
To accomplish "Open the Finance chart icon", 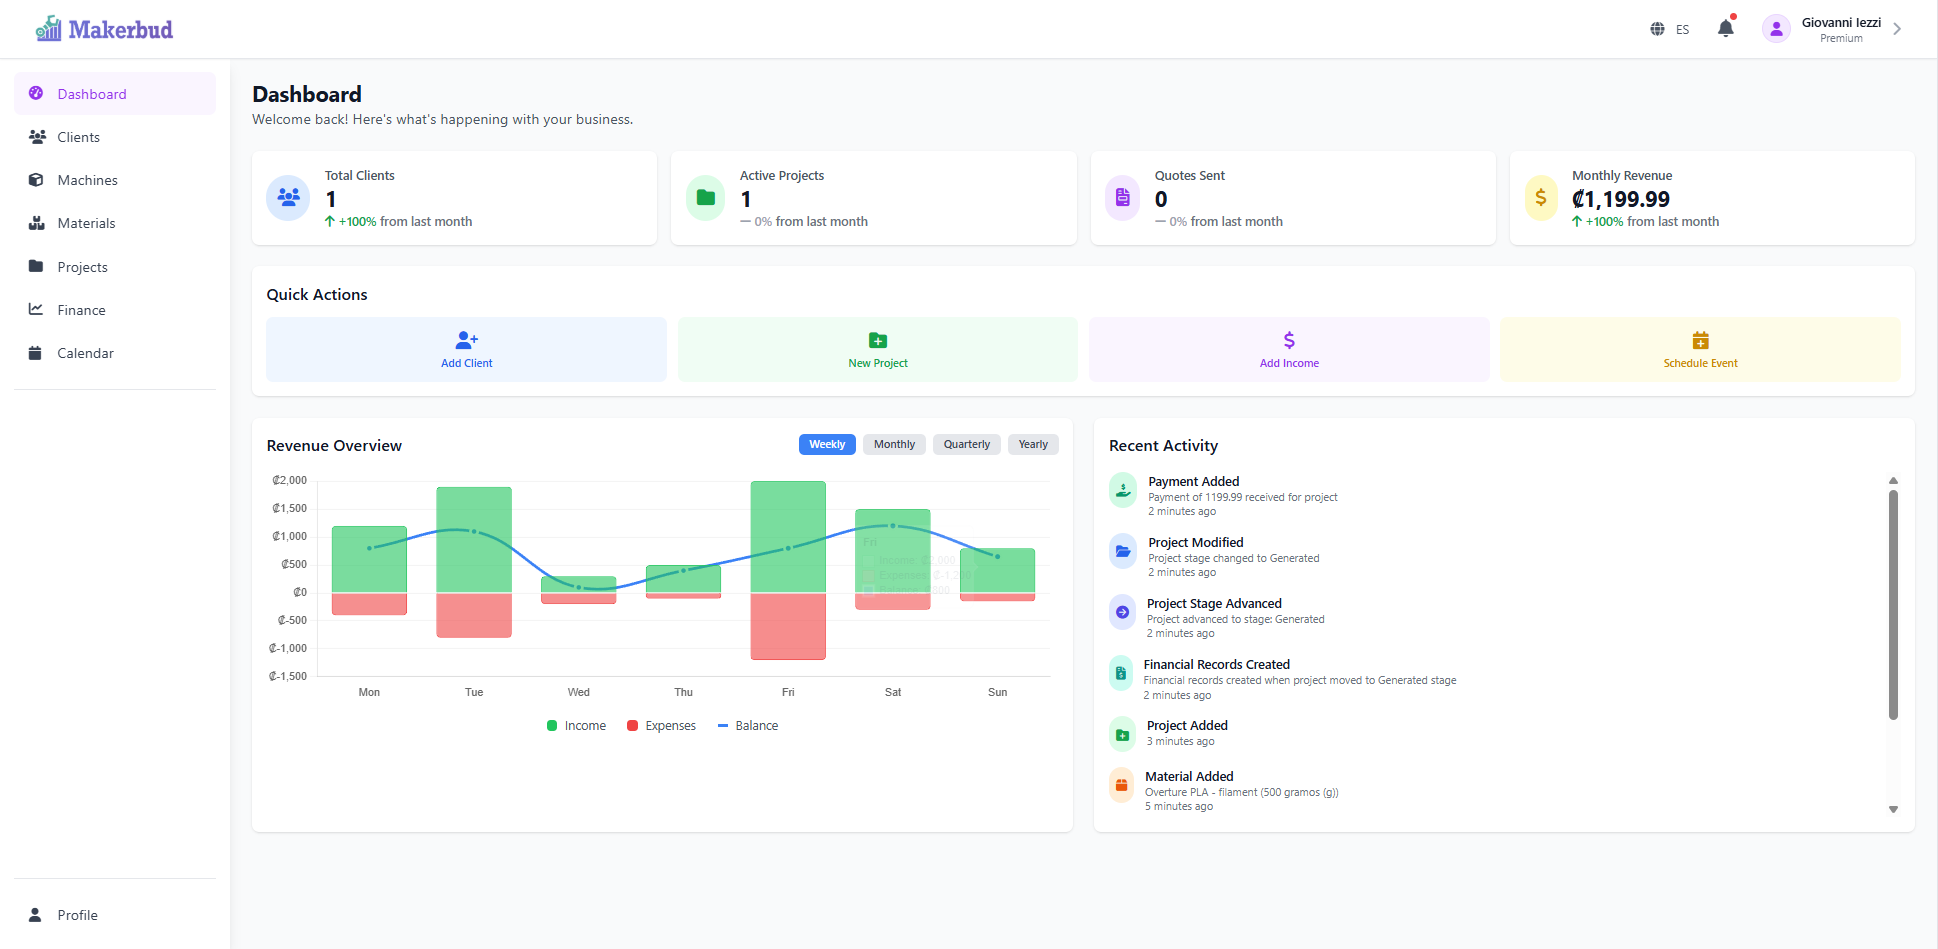I will pos(37,309).
